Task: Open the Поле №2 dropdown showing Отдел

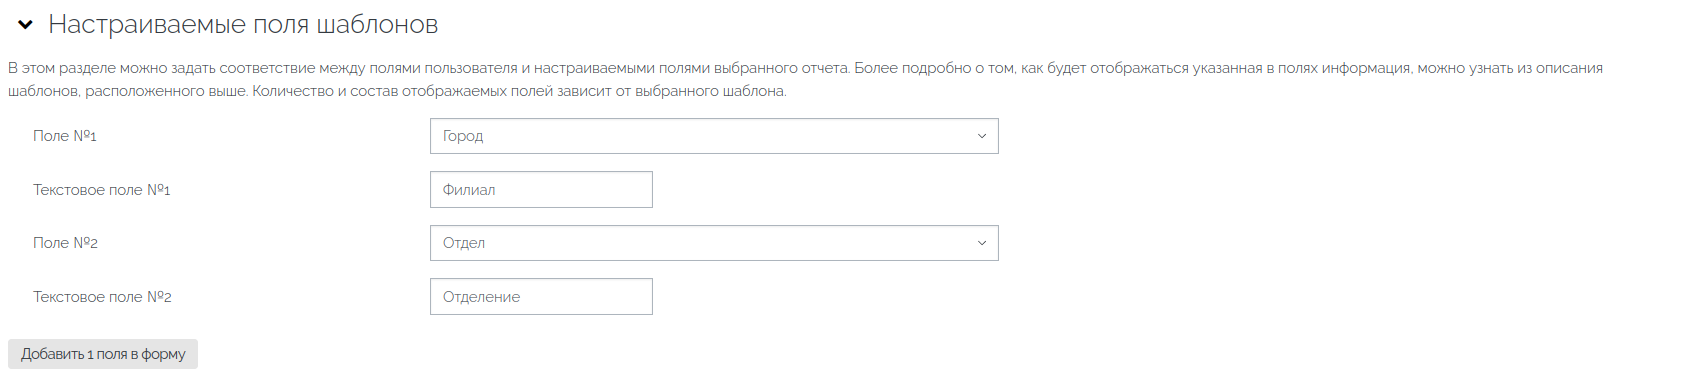Action: 714,243
